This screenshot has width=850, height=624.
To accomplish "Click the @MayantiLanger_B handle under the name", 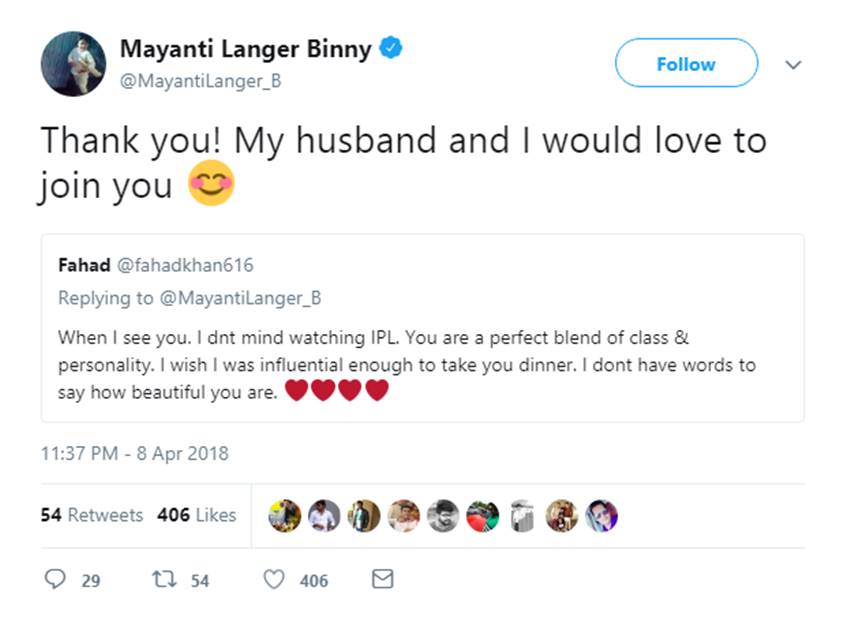I will coord(200,81).
